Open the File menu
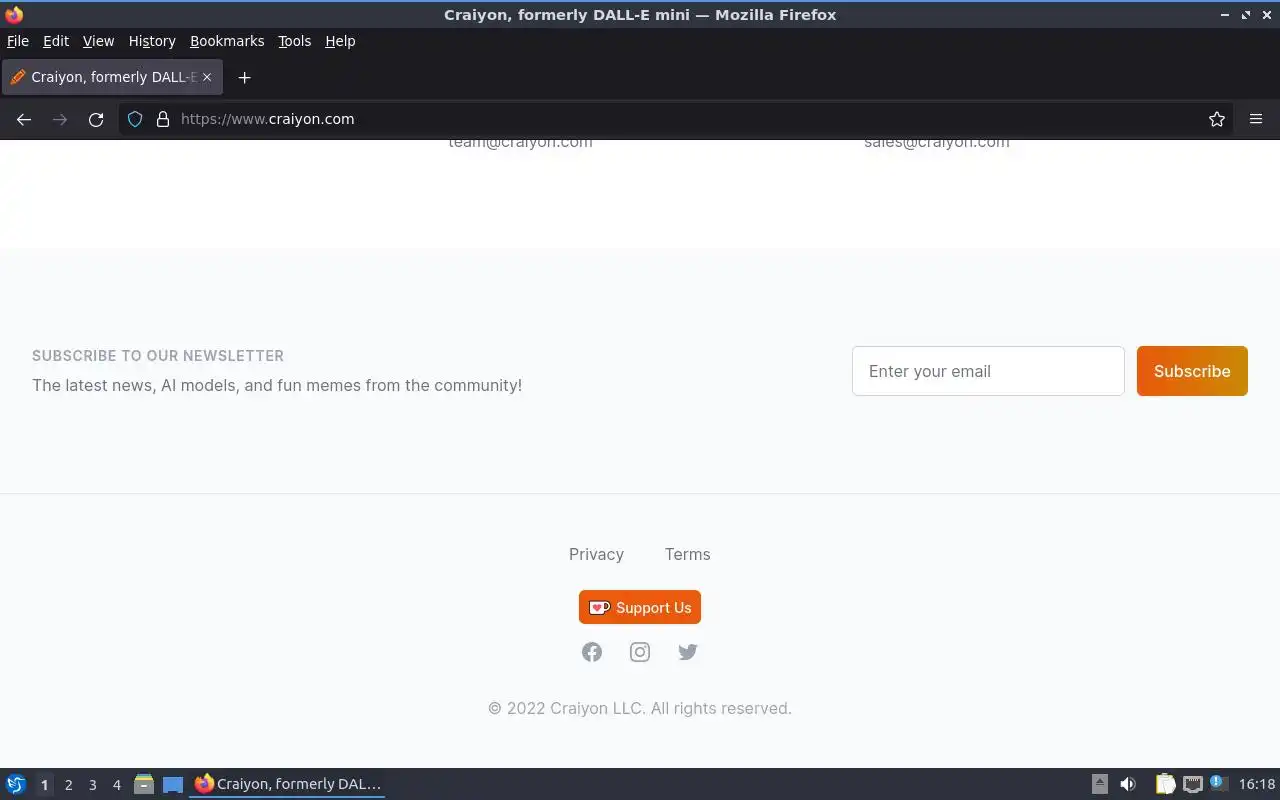This screenshot has width=1280, height=800. point(18,41)
